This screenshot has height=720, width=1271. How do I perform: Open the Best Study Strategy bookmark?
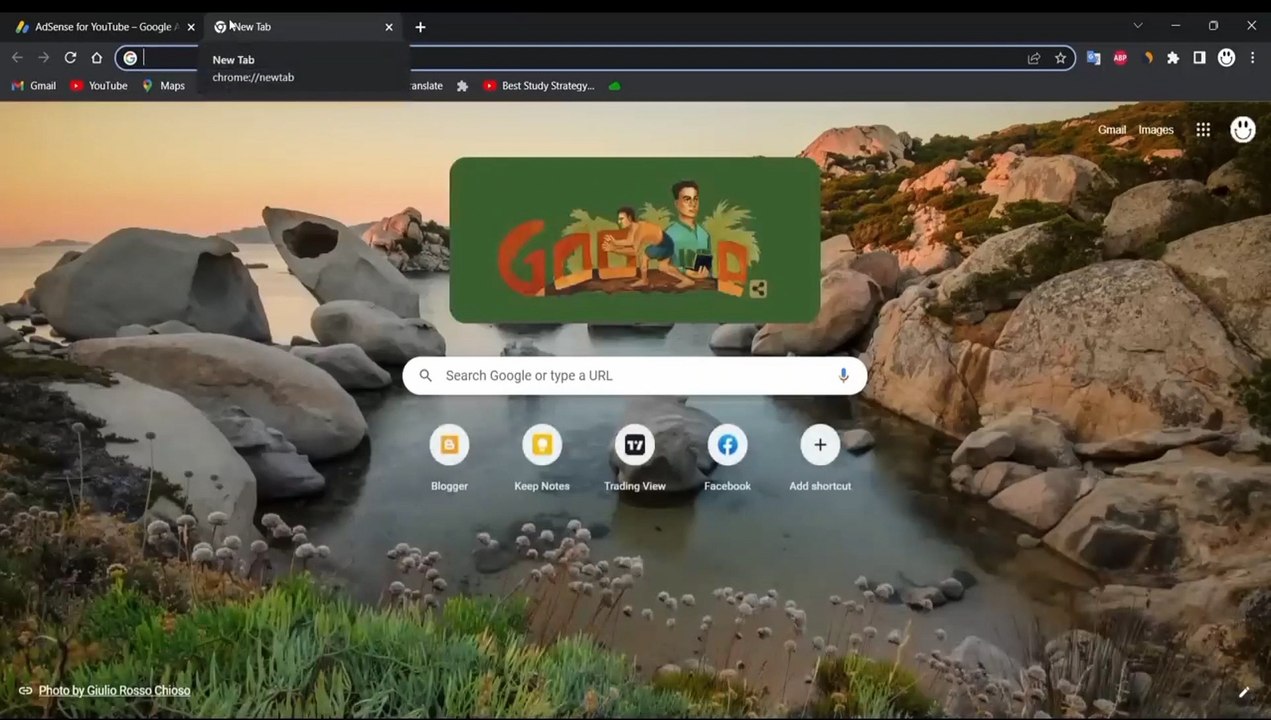tap(538, 86)
